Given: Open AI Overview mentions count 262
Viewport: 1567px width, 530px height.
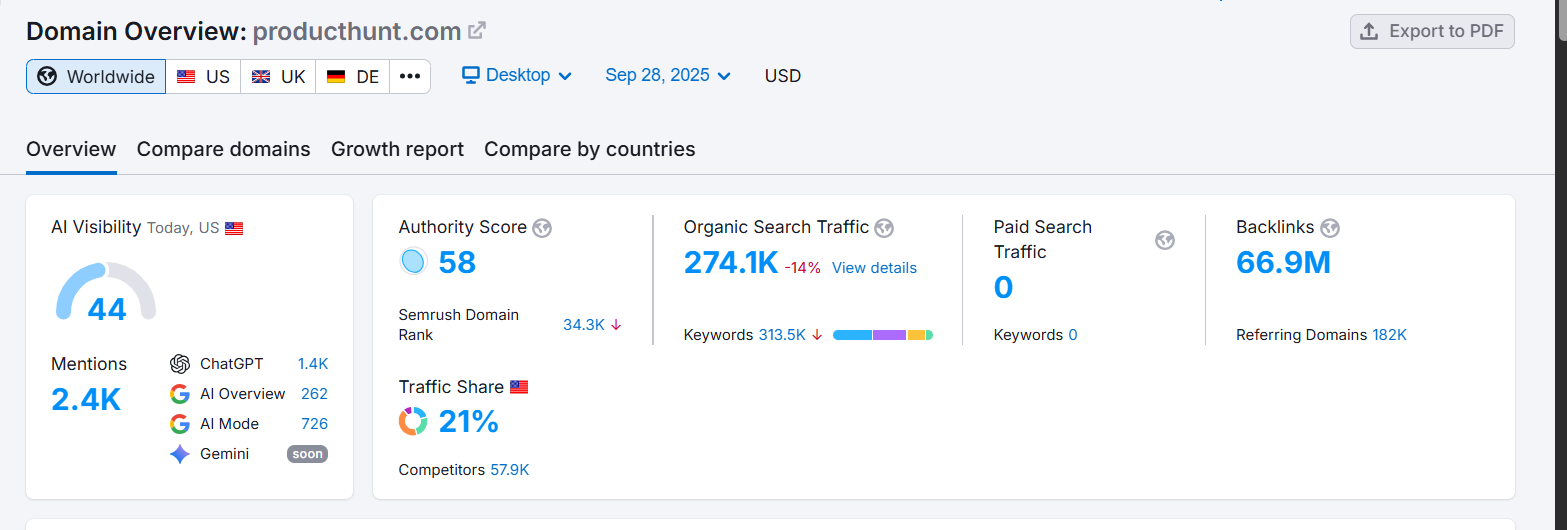Looking at the screenshot, I should tap(314, 394).
